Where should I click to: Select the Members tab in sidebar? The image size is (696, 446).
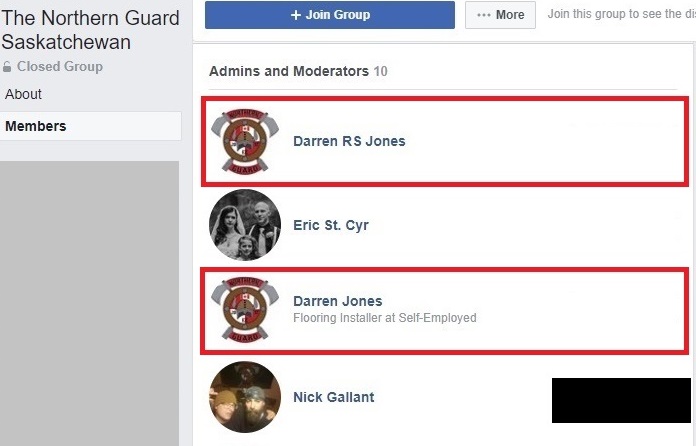tap(91, 126)
